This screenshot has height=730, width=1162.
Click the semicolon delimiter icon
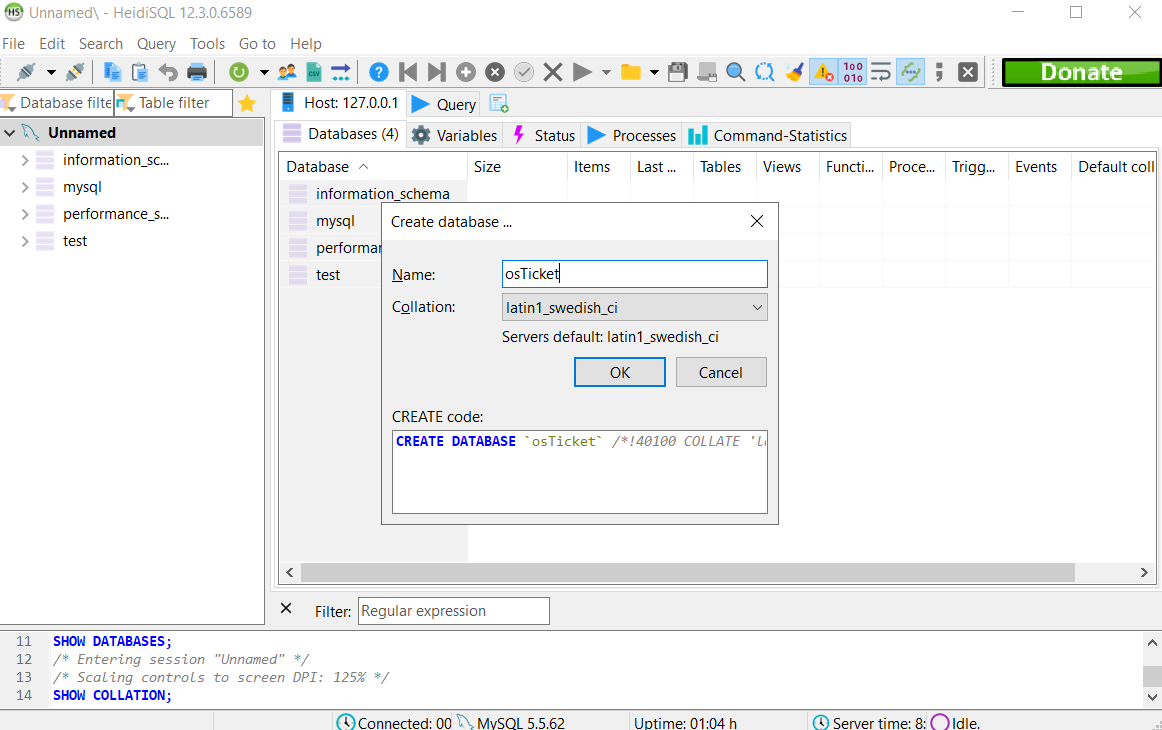pos(939,72)
